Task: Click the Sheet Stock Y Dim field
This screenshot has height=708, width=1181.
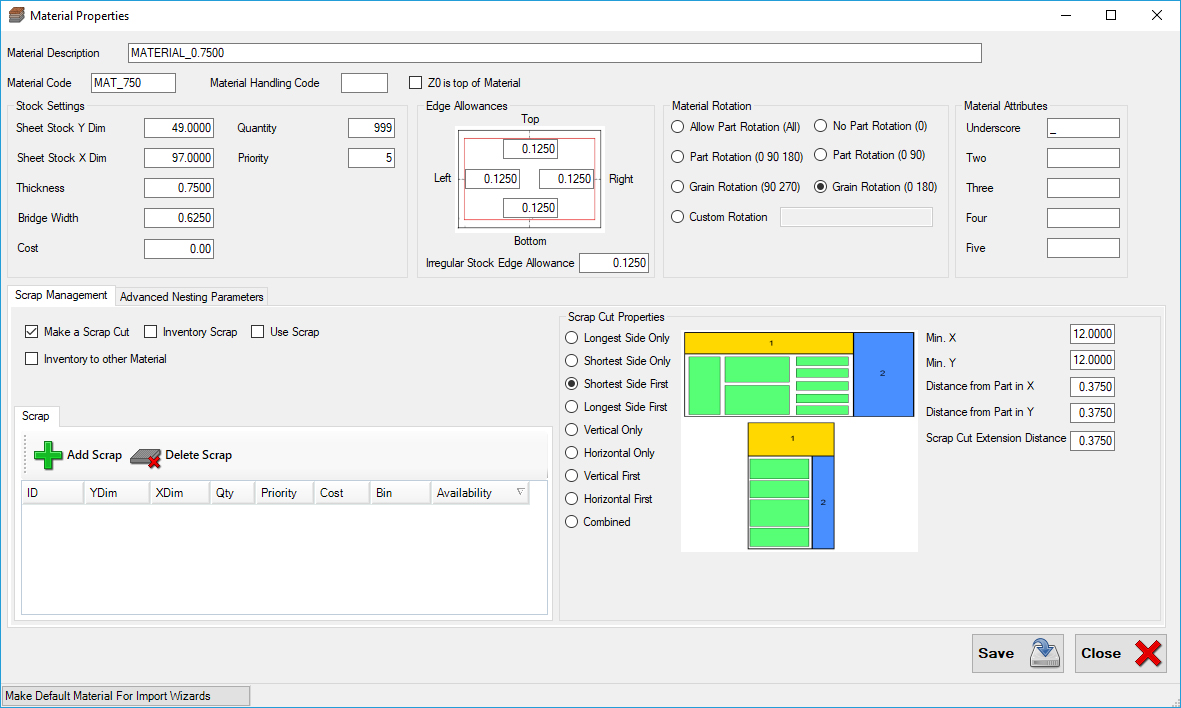Action: click(179, 128)
